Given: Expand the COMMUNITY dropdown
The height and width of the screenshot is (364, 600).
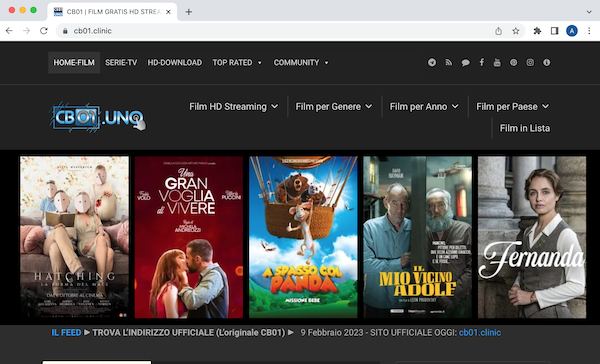Looking at the screenshot, I should (x=301, y=63).
